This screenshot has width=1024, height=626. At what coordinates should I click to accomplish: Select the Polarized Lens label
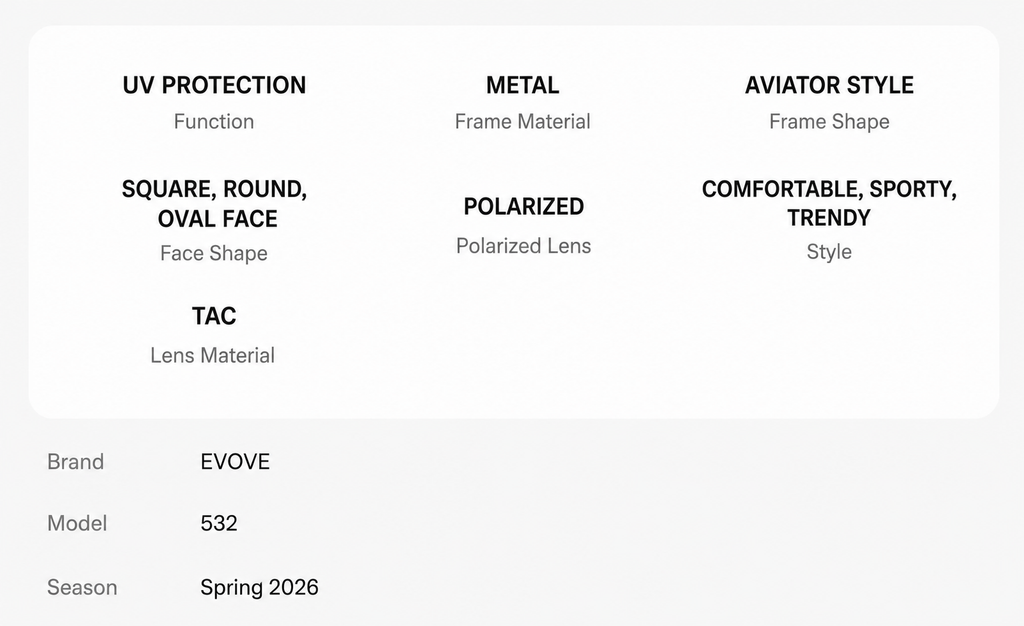tap(523, 246)
